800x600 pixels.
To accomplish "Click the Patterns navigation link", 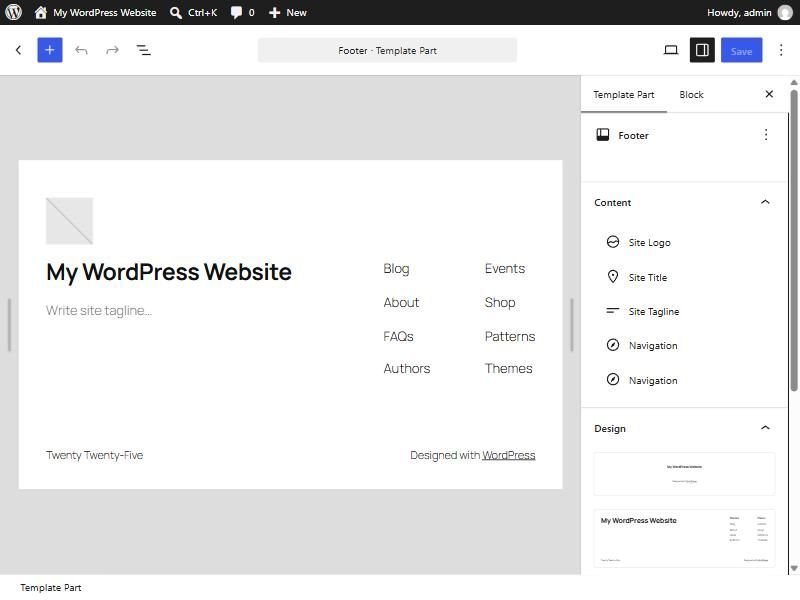I will [x=510, y=336].
